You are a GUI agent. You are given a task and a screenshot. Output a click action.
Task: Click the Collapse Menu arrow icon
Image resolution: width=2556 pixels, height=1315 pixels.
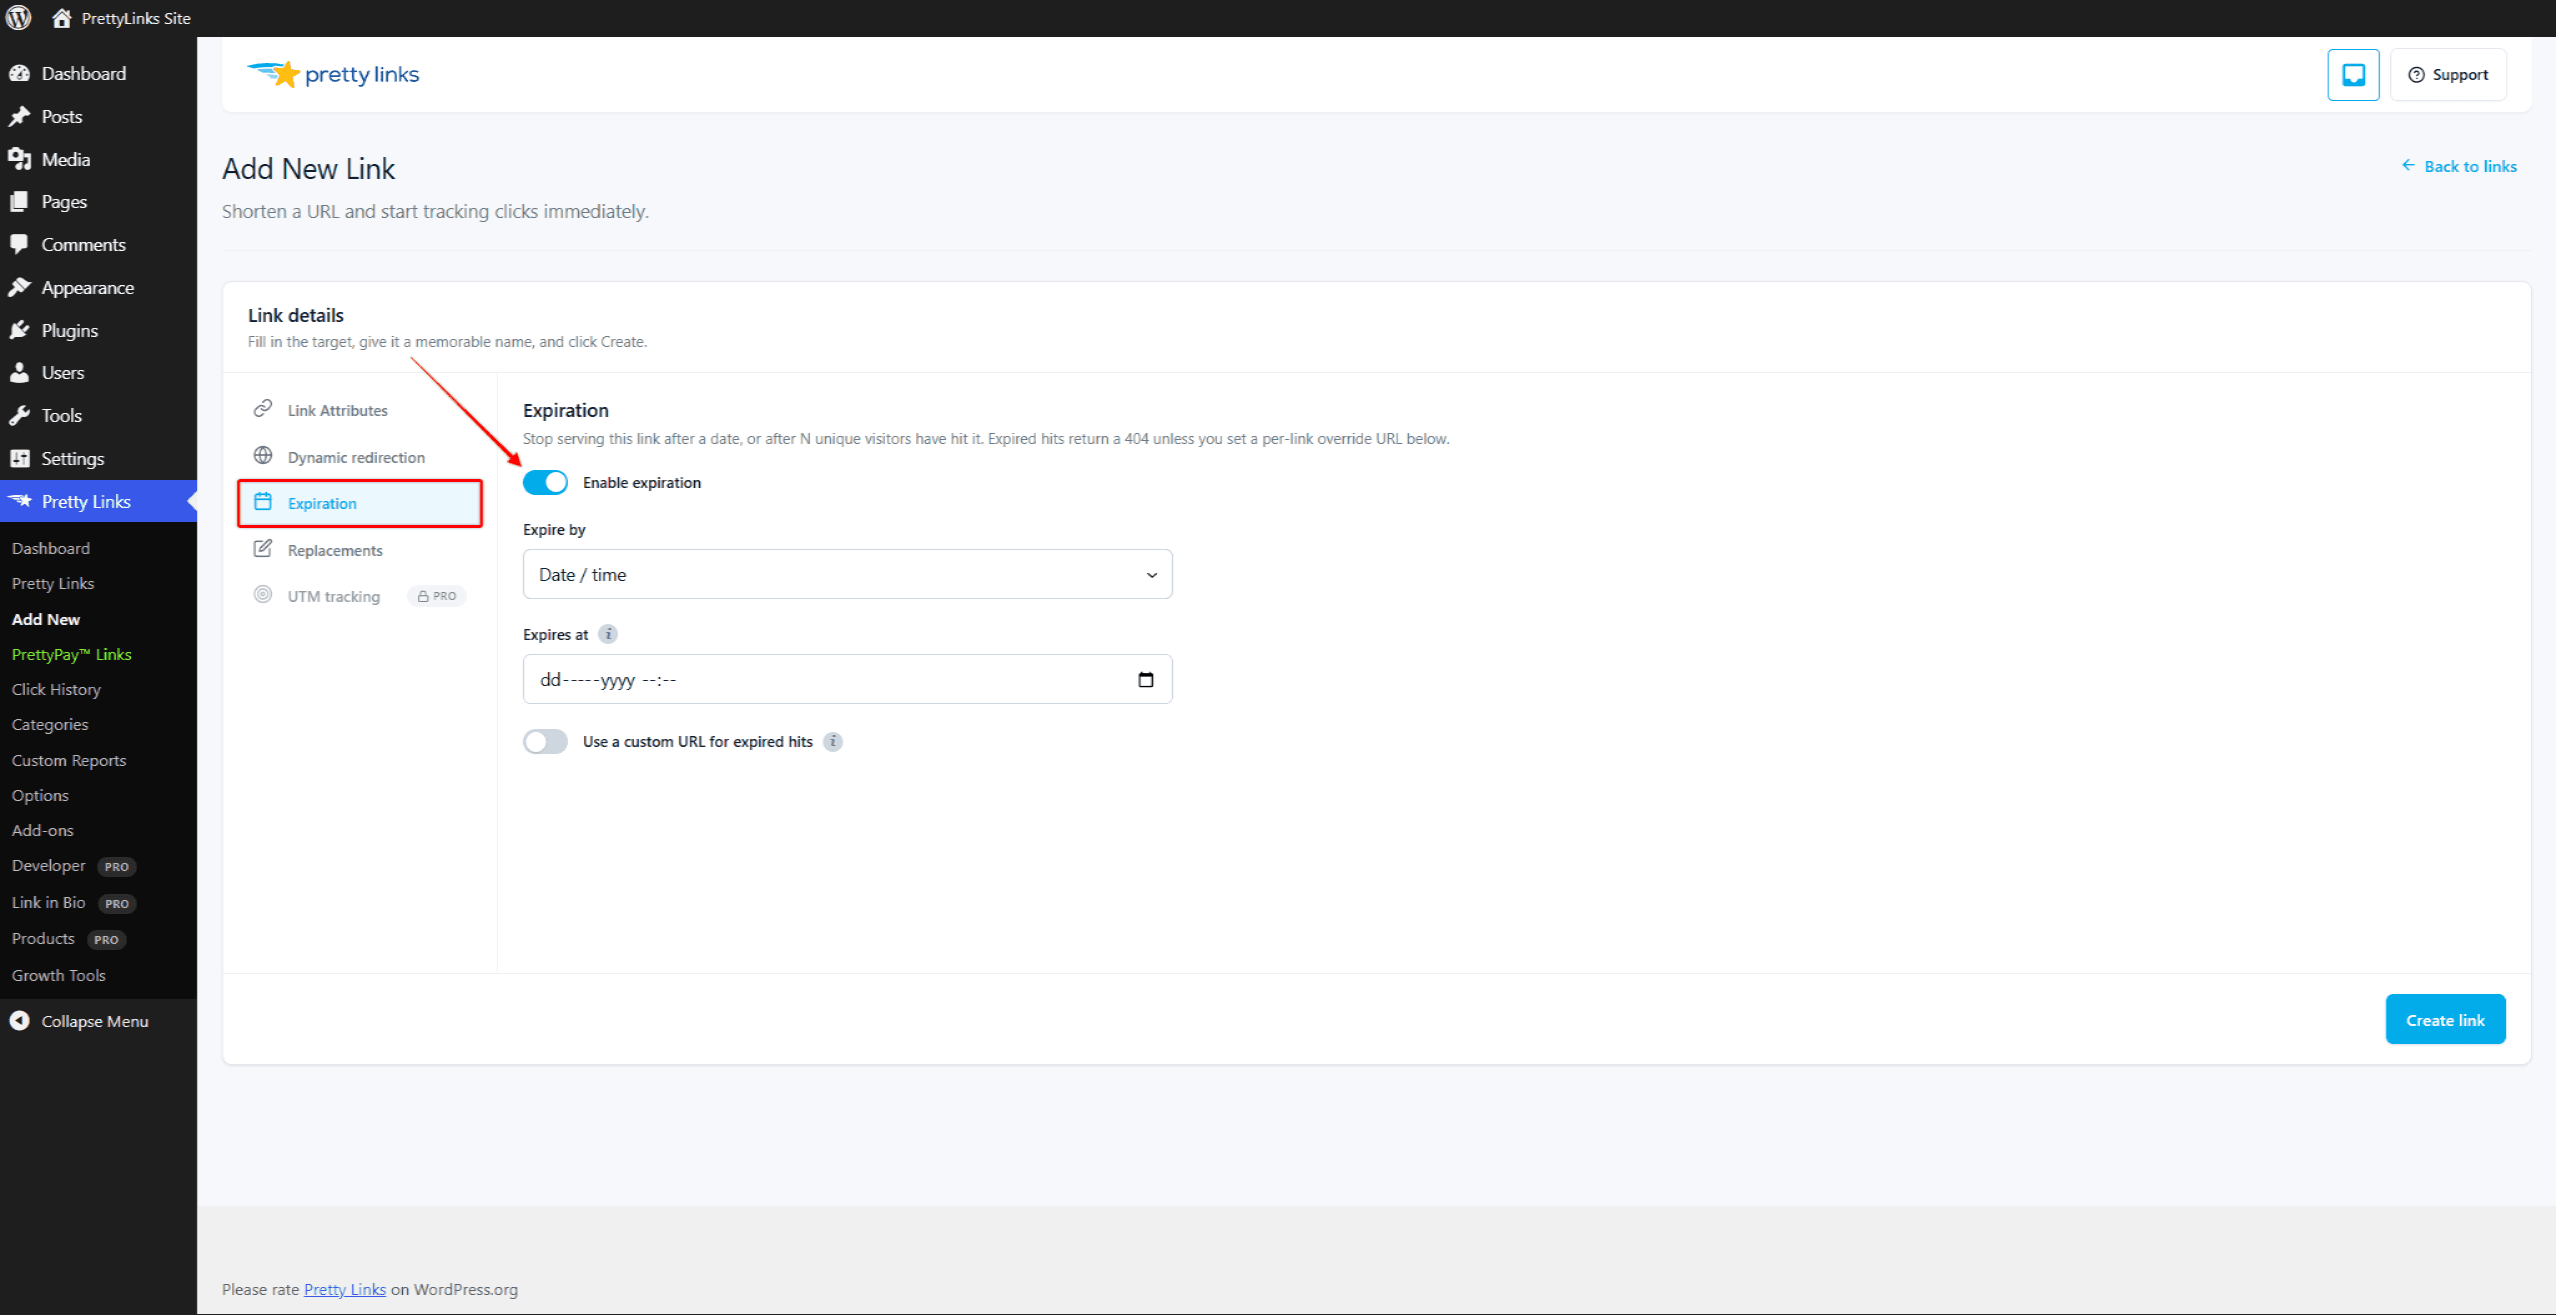[x=19, y=1021]
